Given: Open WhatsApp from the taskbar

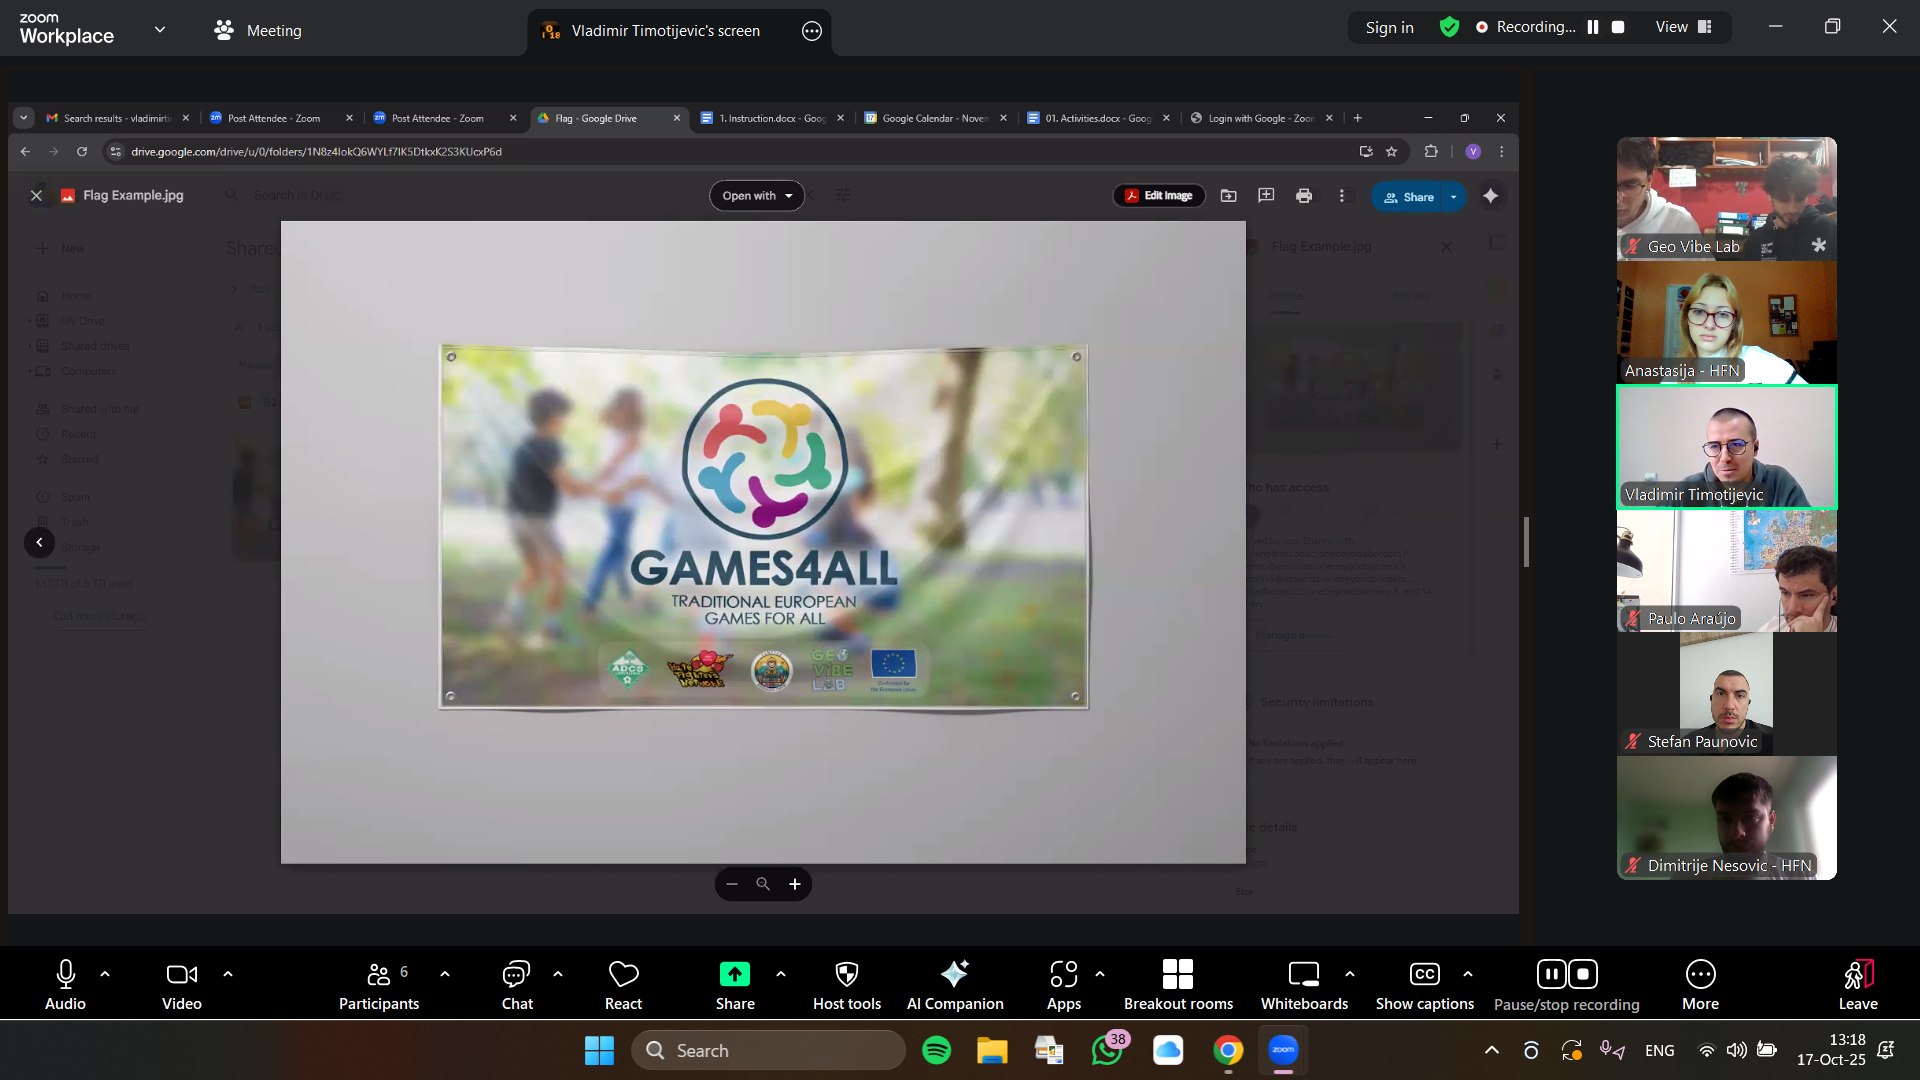Looking at the screenshot, I should pyautogui.click(x=1108, y=1050).
